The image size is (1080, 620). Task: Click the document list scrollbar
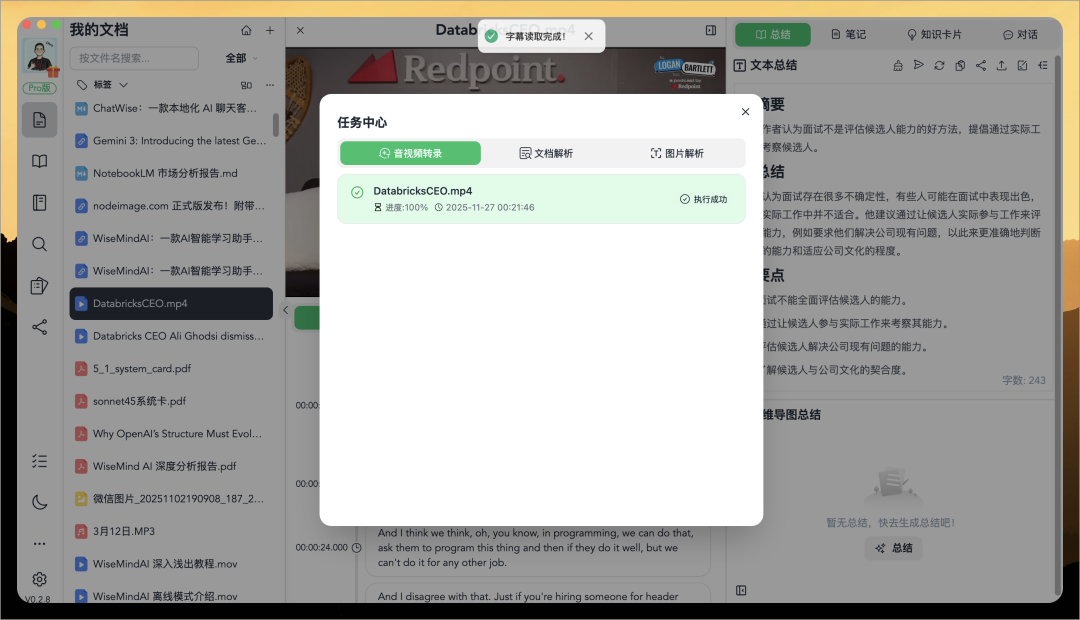point(276,125)
